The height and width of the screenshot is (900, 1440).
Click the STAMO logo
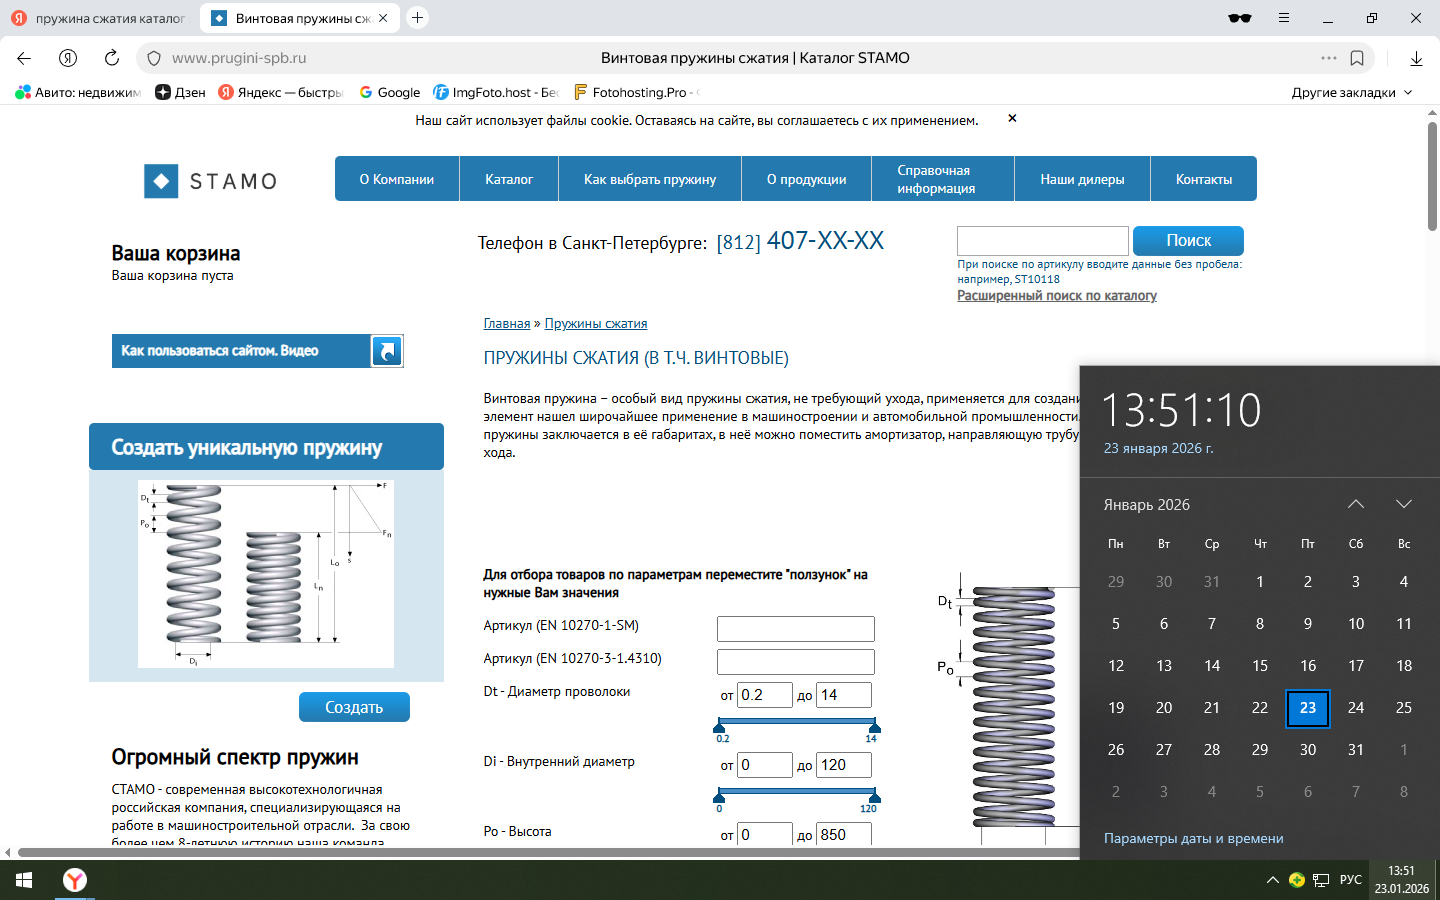pos(211,181)
